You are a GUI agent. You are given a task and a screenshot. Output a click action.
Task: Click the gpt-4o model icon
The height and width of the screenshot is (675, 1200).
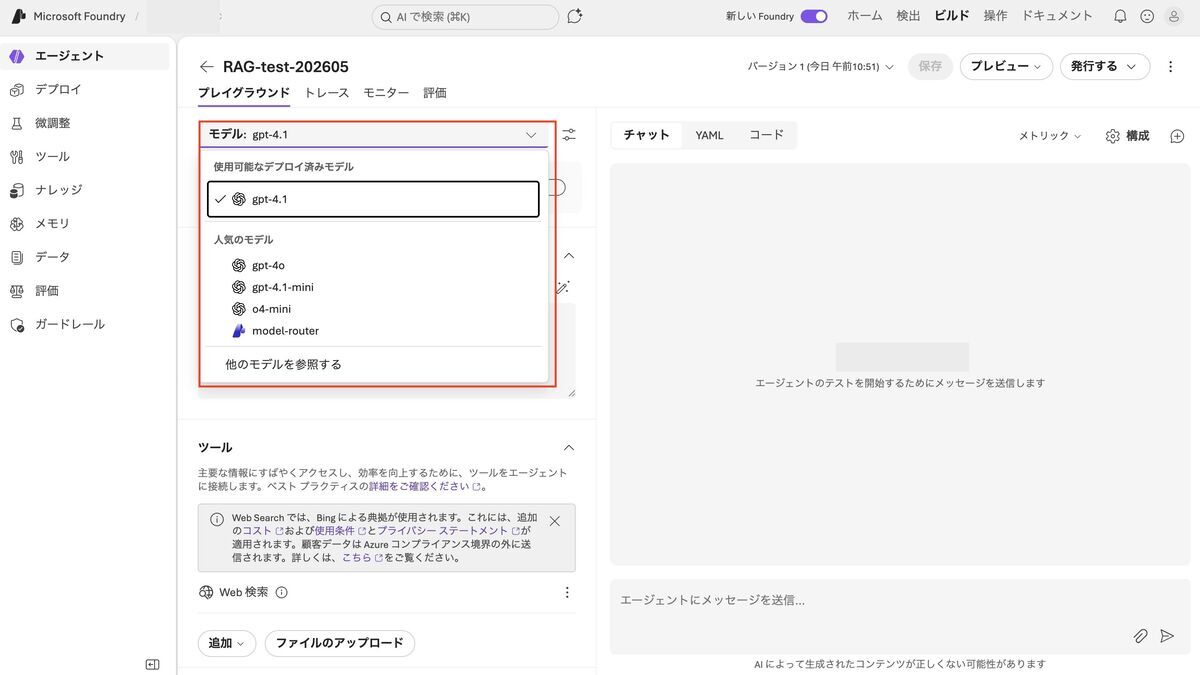[x=239, y=265]
